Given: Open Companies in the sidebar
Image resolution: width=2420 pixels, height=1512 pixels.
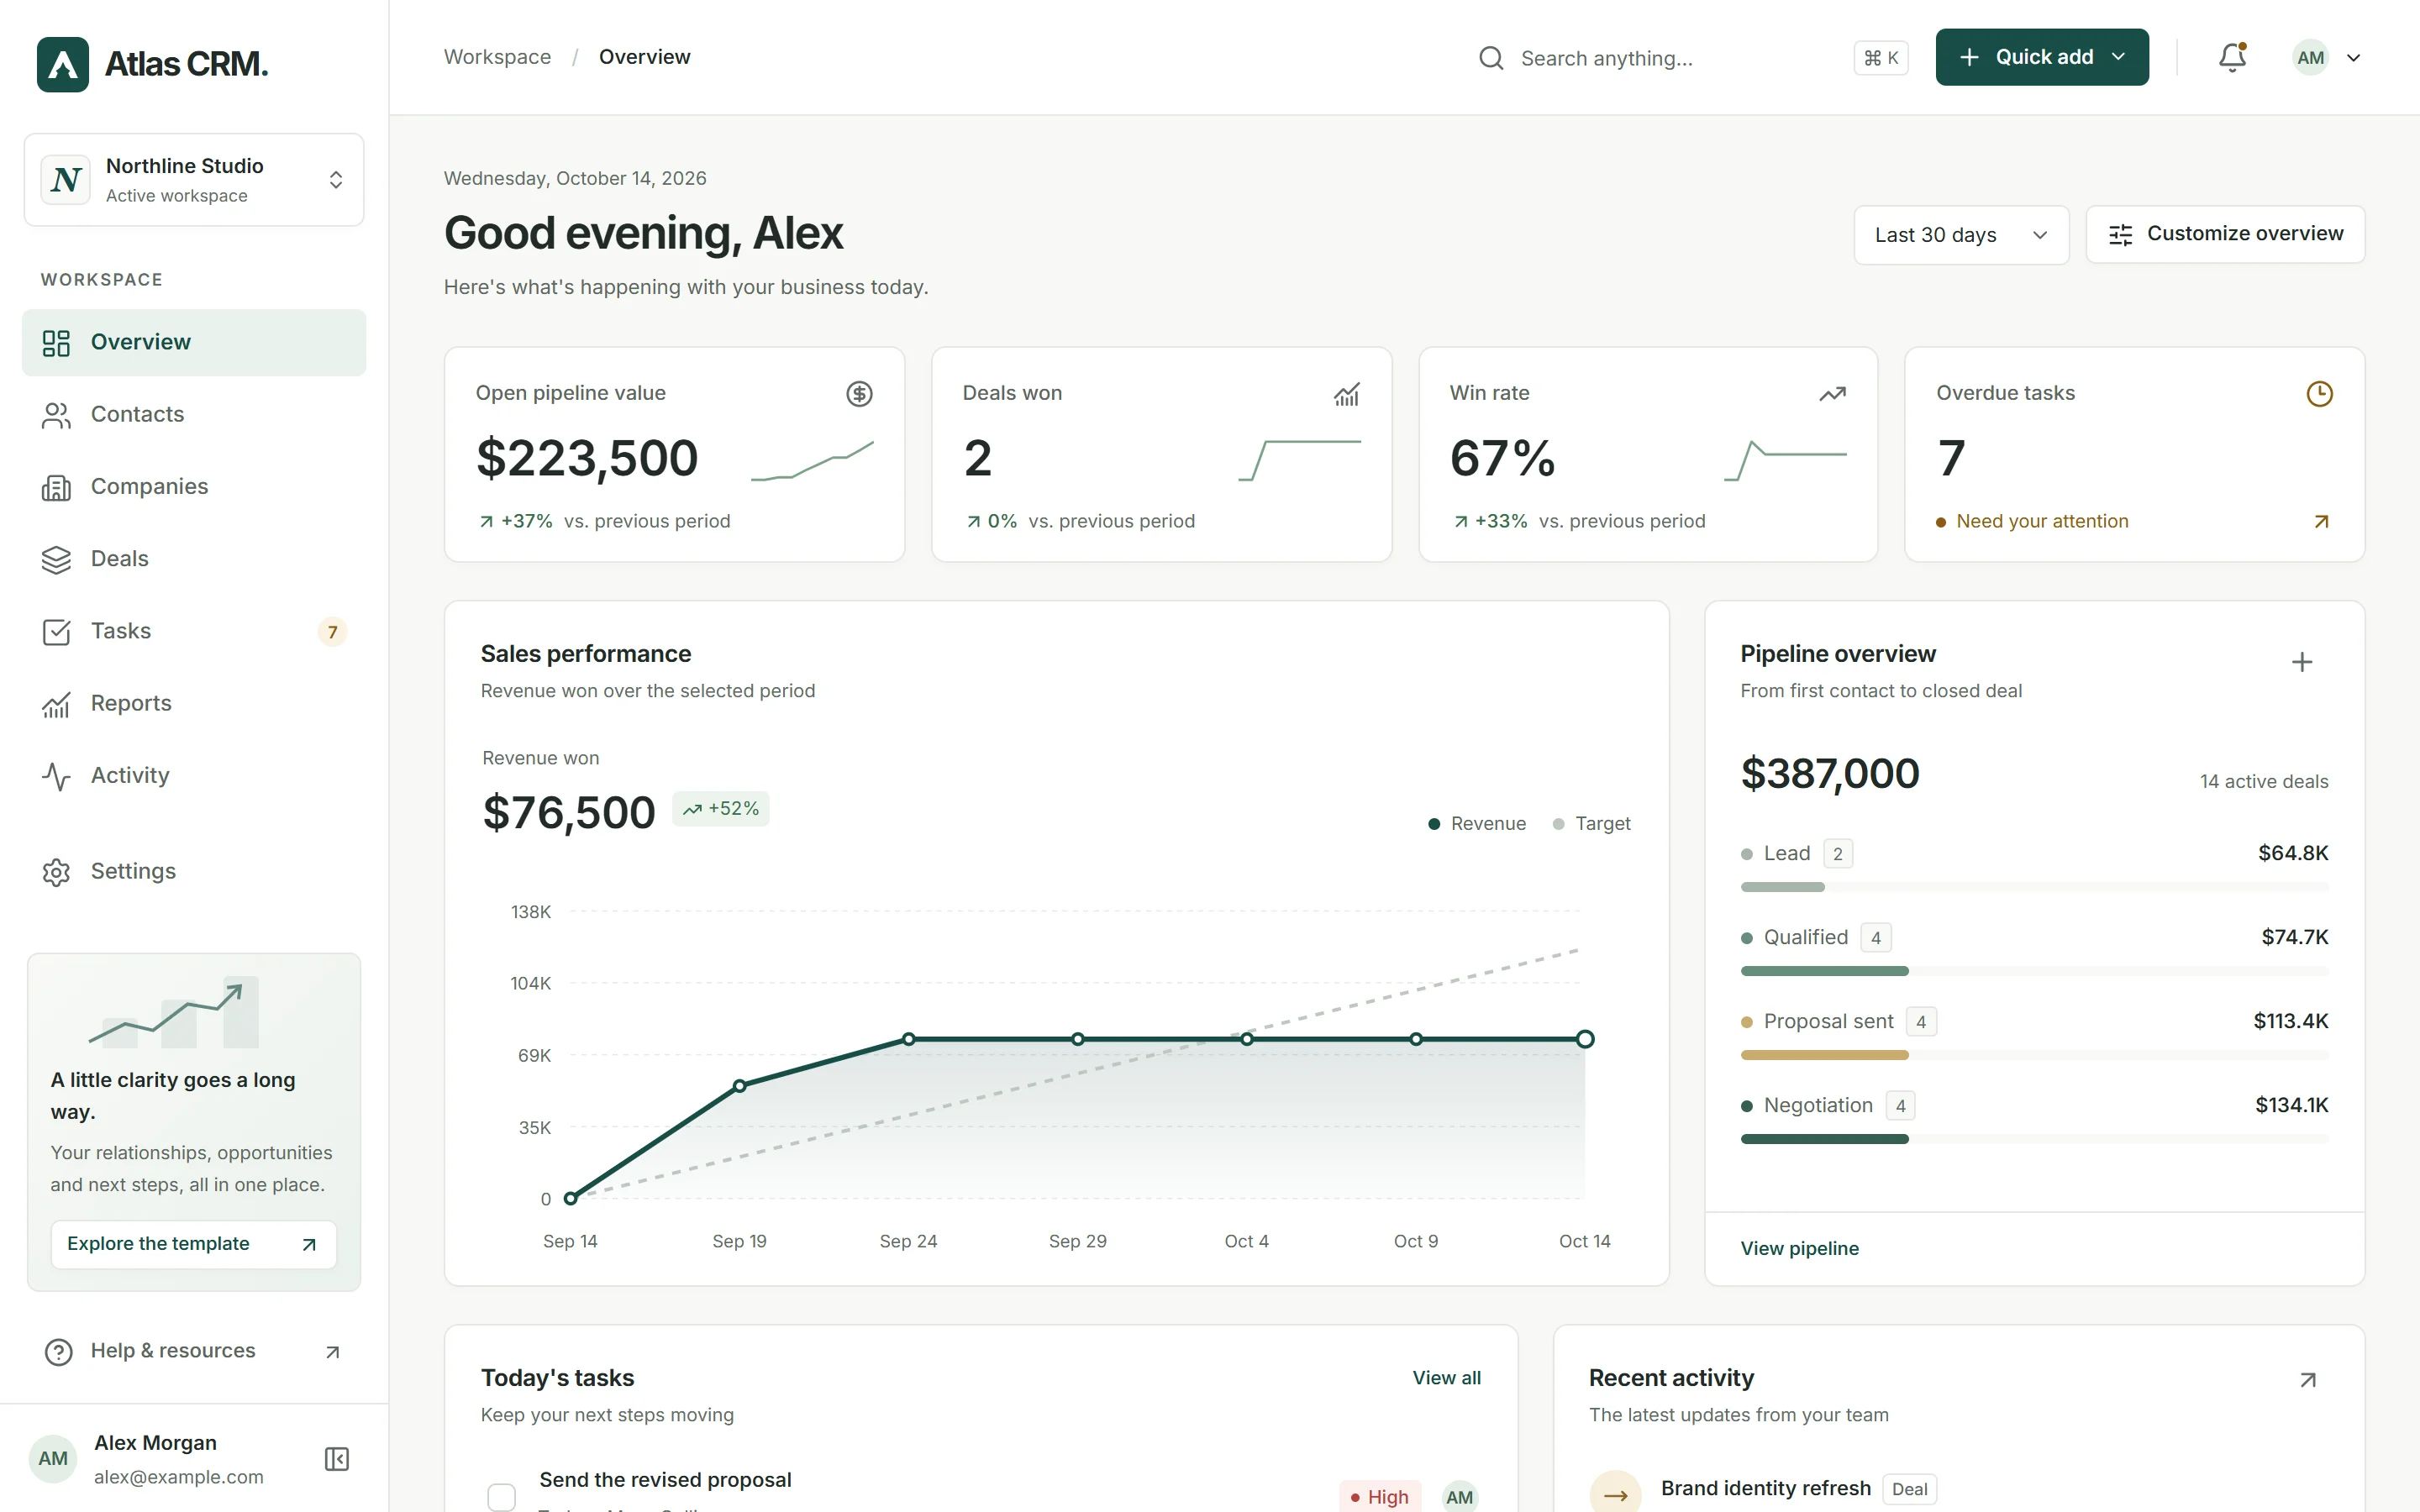Looking at the screenshot, I should pos(194,486).
